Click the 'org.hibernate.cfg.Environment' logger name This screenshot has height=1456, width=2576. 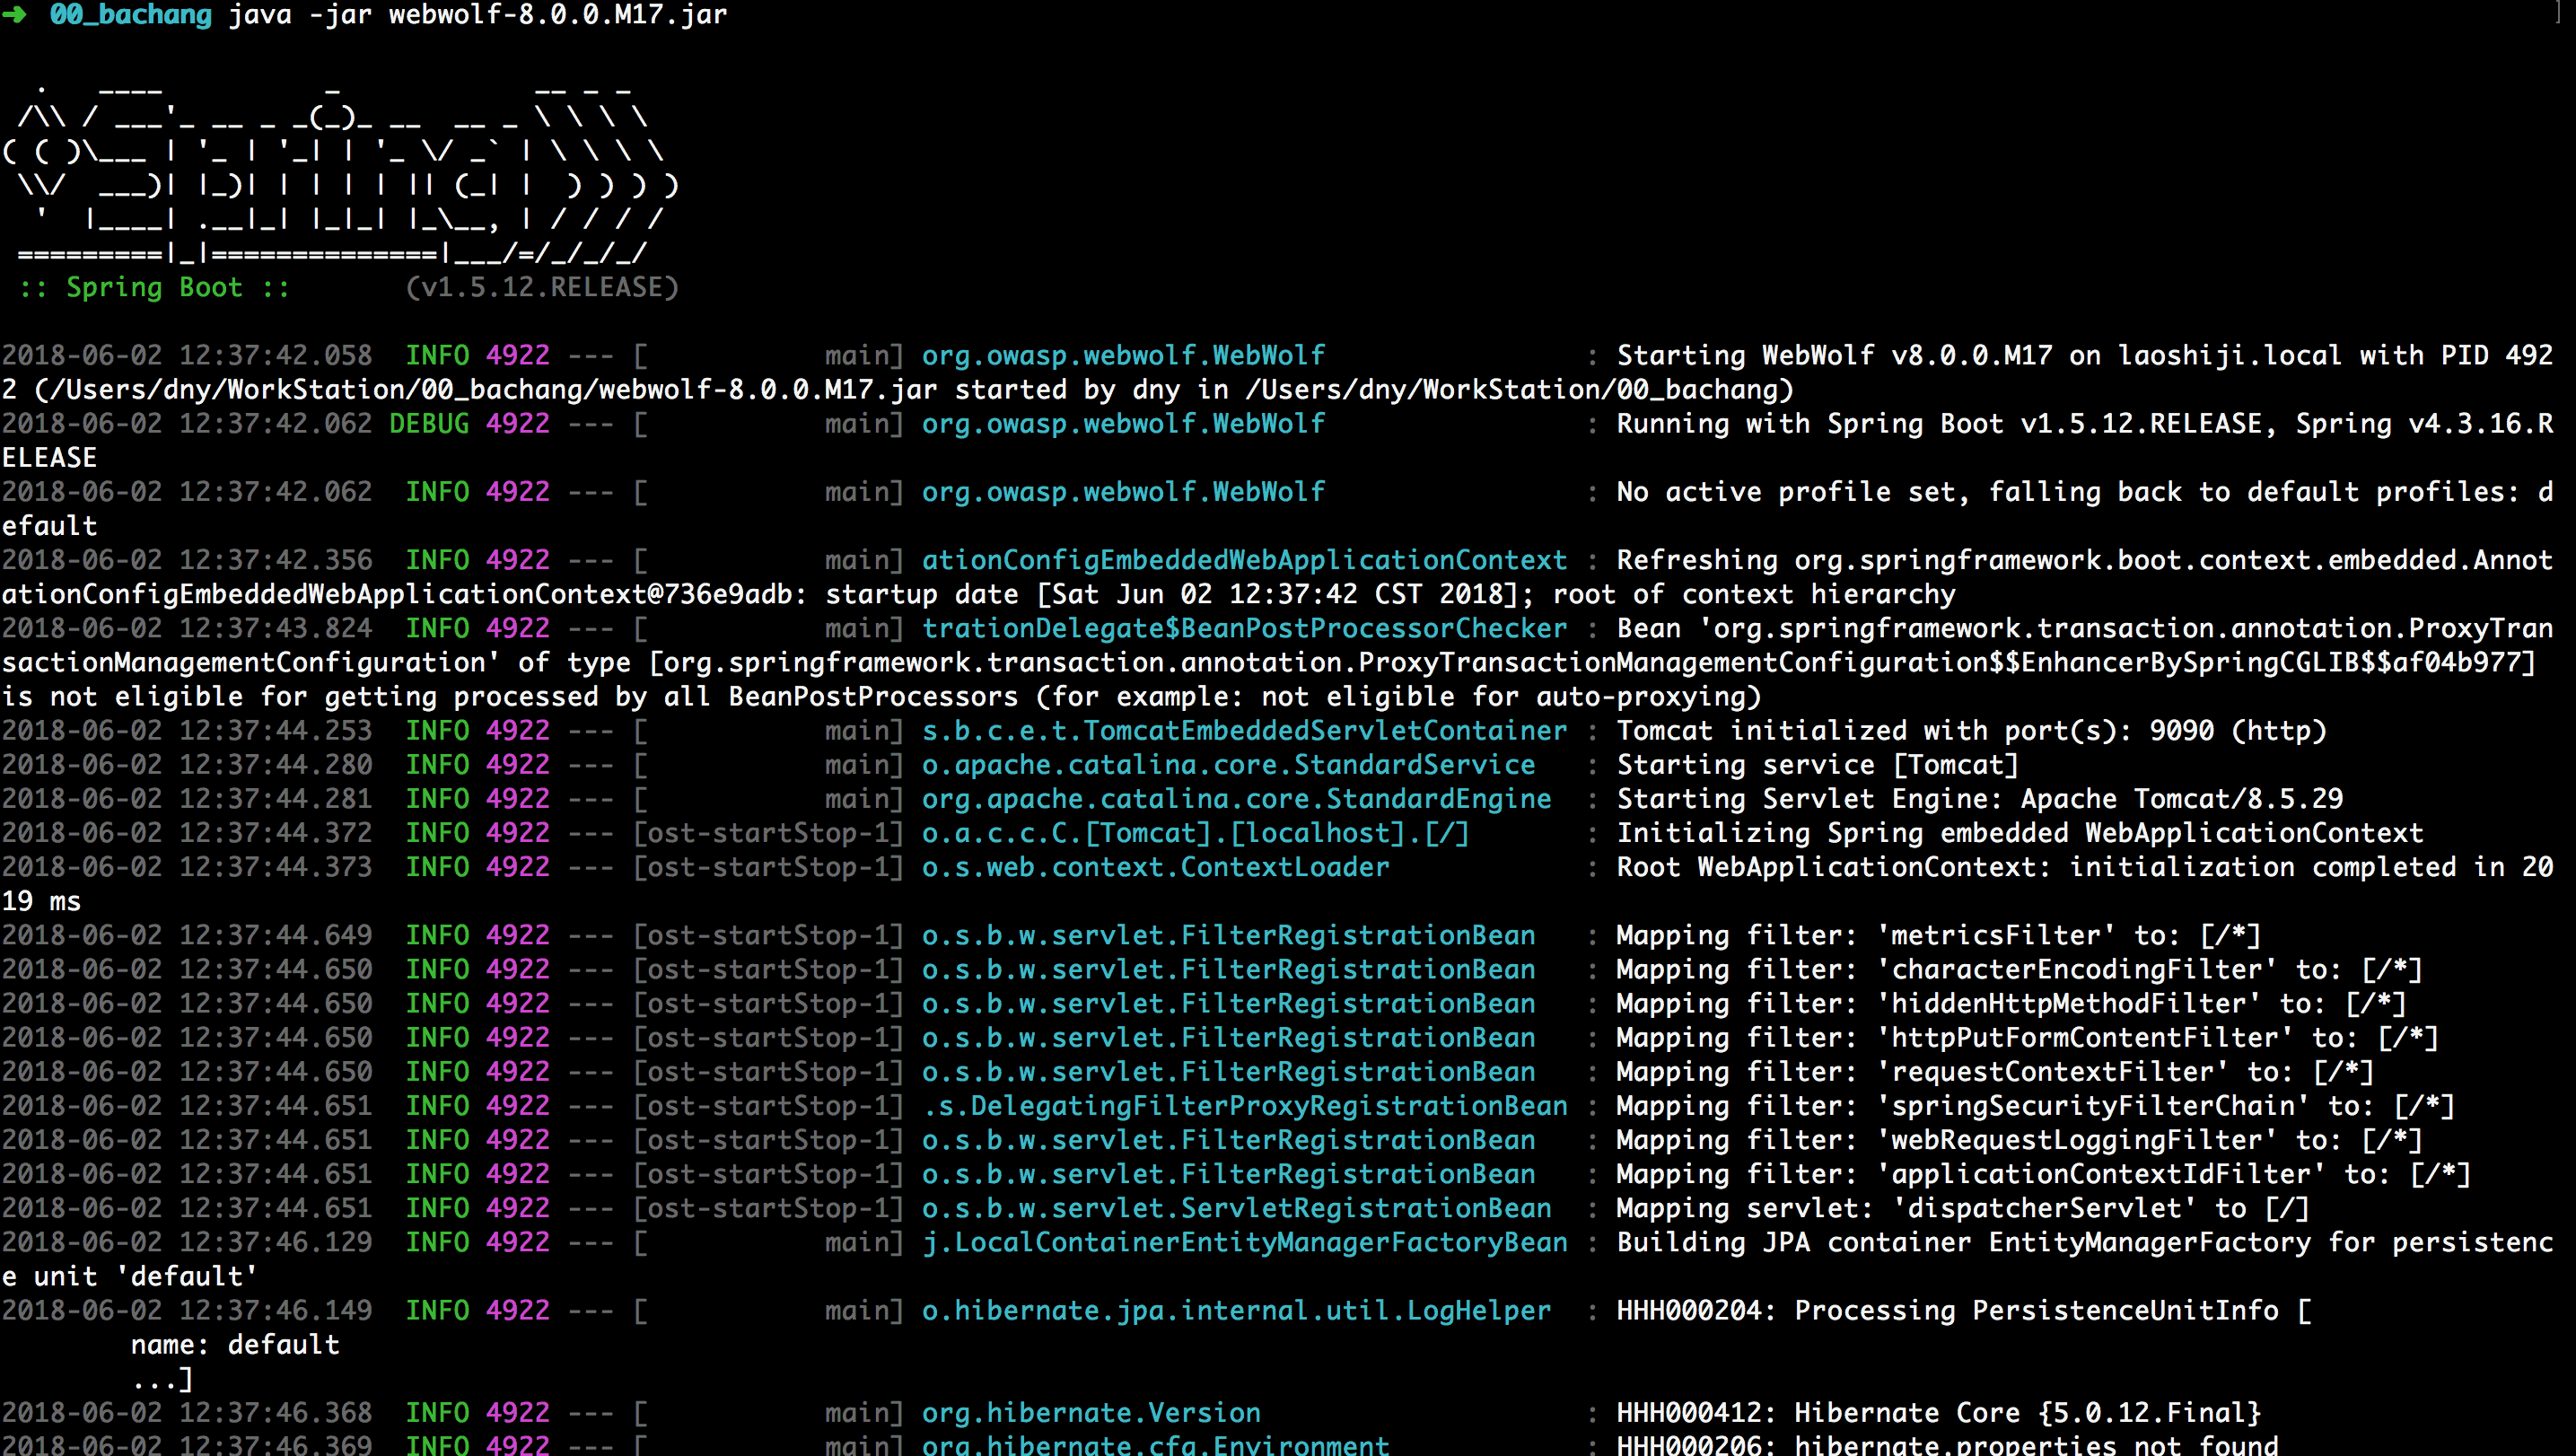(1155, 1445)
